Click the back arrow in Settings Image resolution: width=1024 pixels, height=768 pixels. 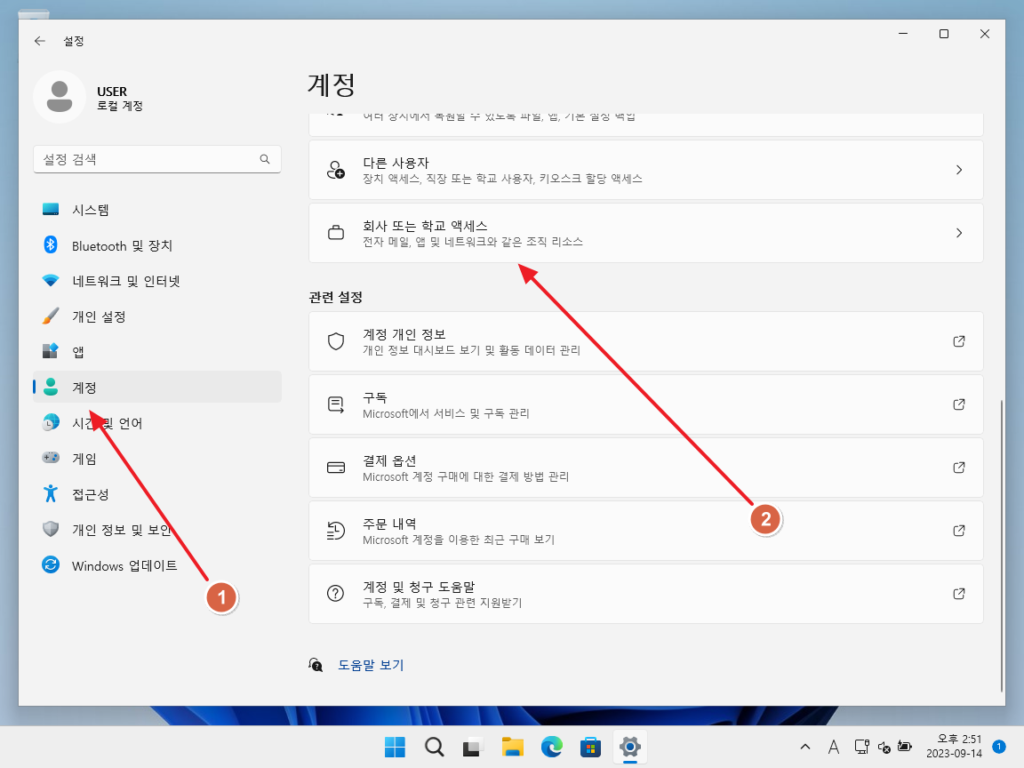38,41
